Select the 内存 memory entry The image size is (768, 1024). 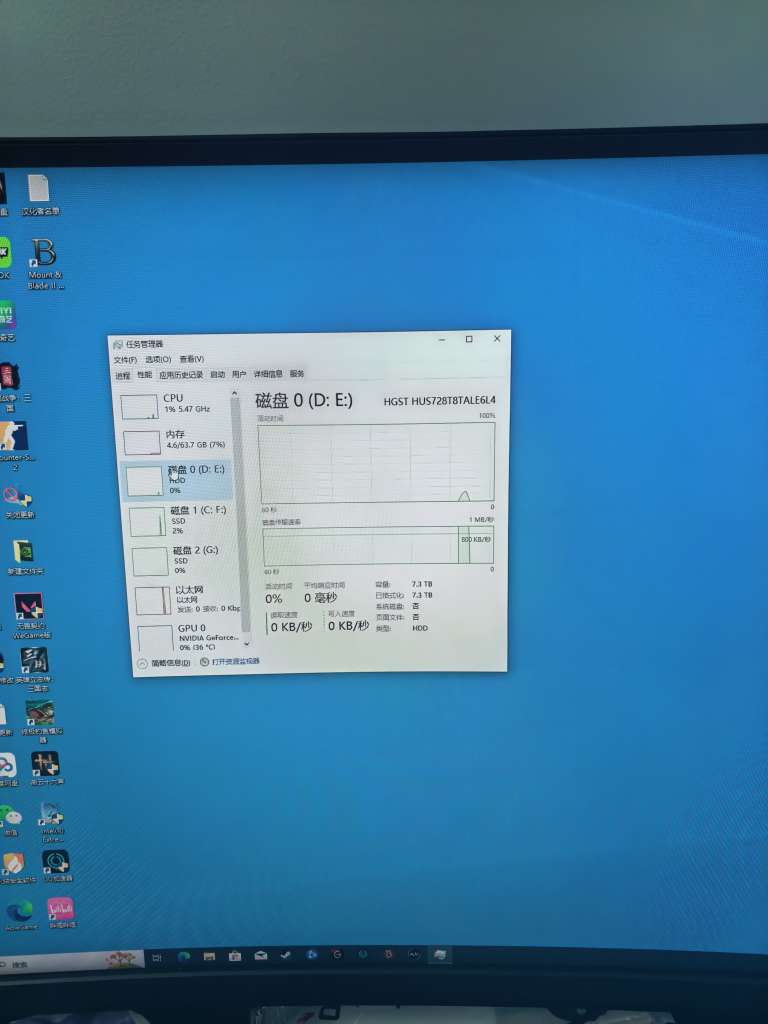point(176,441)
